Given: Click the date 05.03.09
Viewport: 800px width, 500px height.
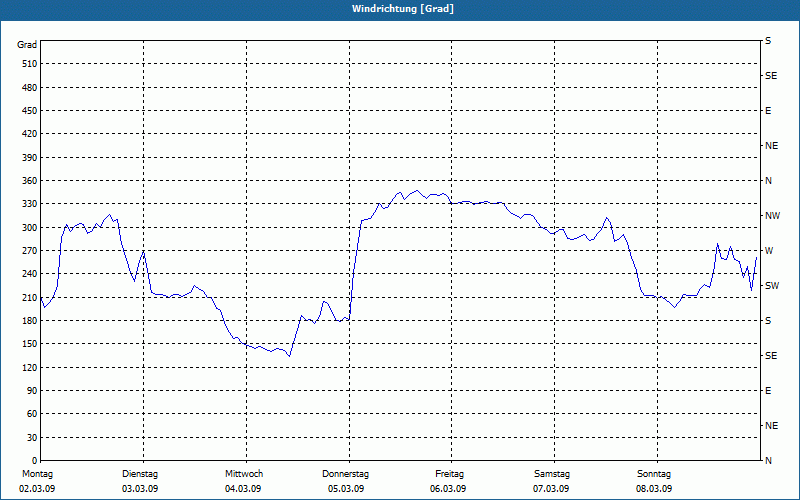Looking at the screenshot, I should click(x=346, y=489).
